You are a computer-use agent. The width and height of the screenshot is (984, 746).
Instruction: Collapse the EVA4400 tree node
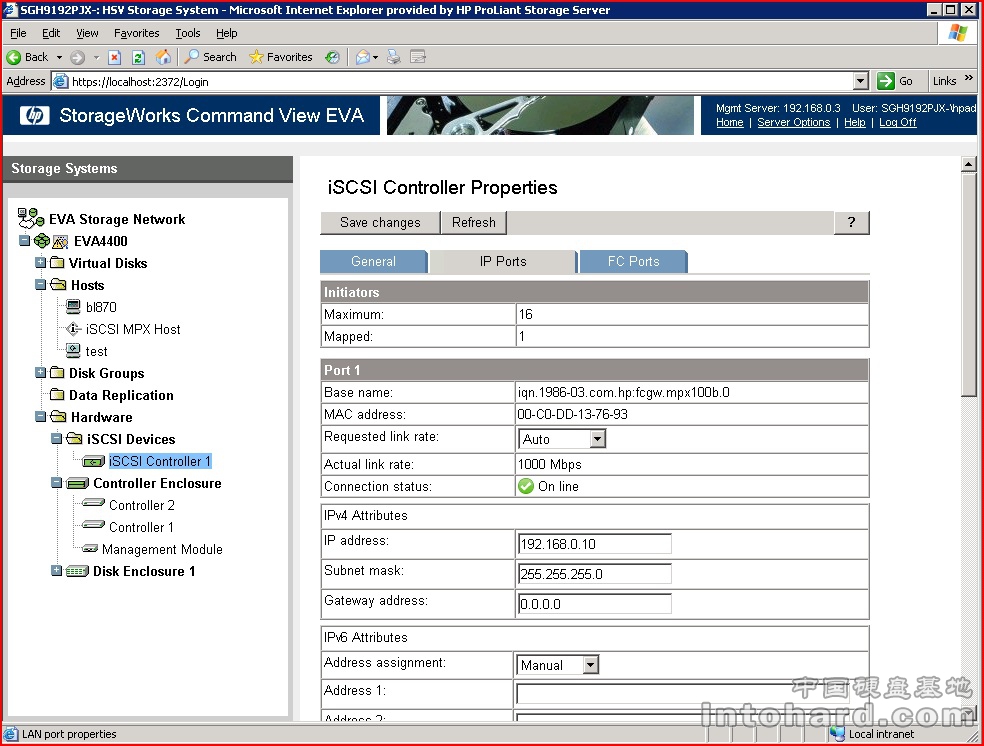pos(24,240)
